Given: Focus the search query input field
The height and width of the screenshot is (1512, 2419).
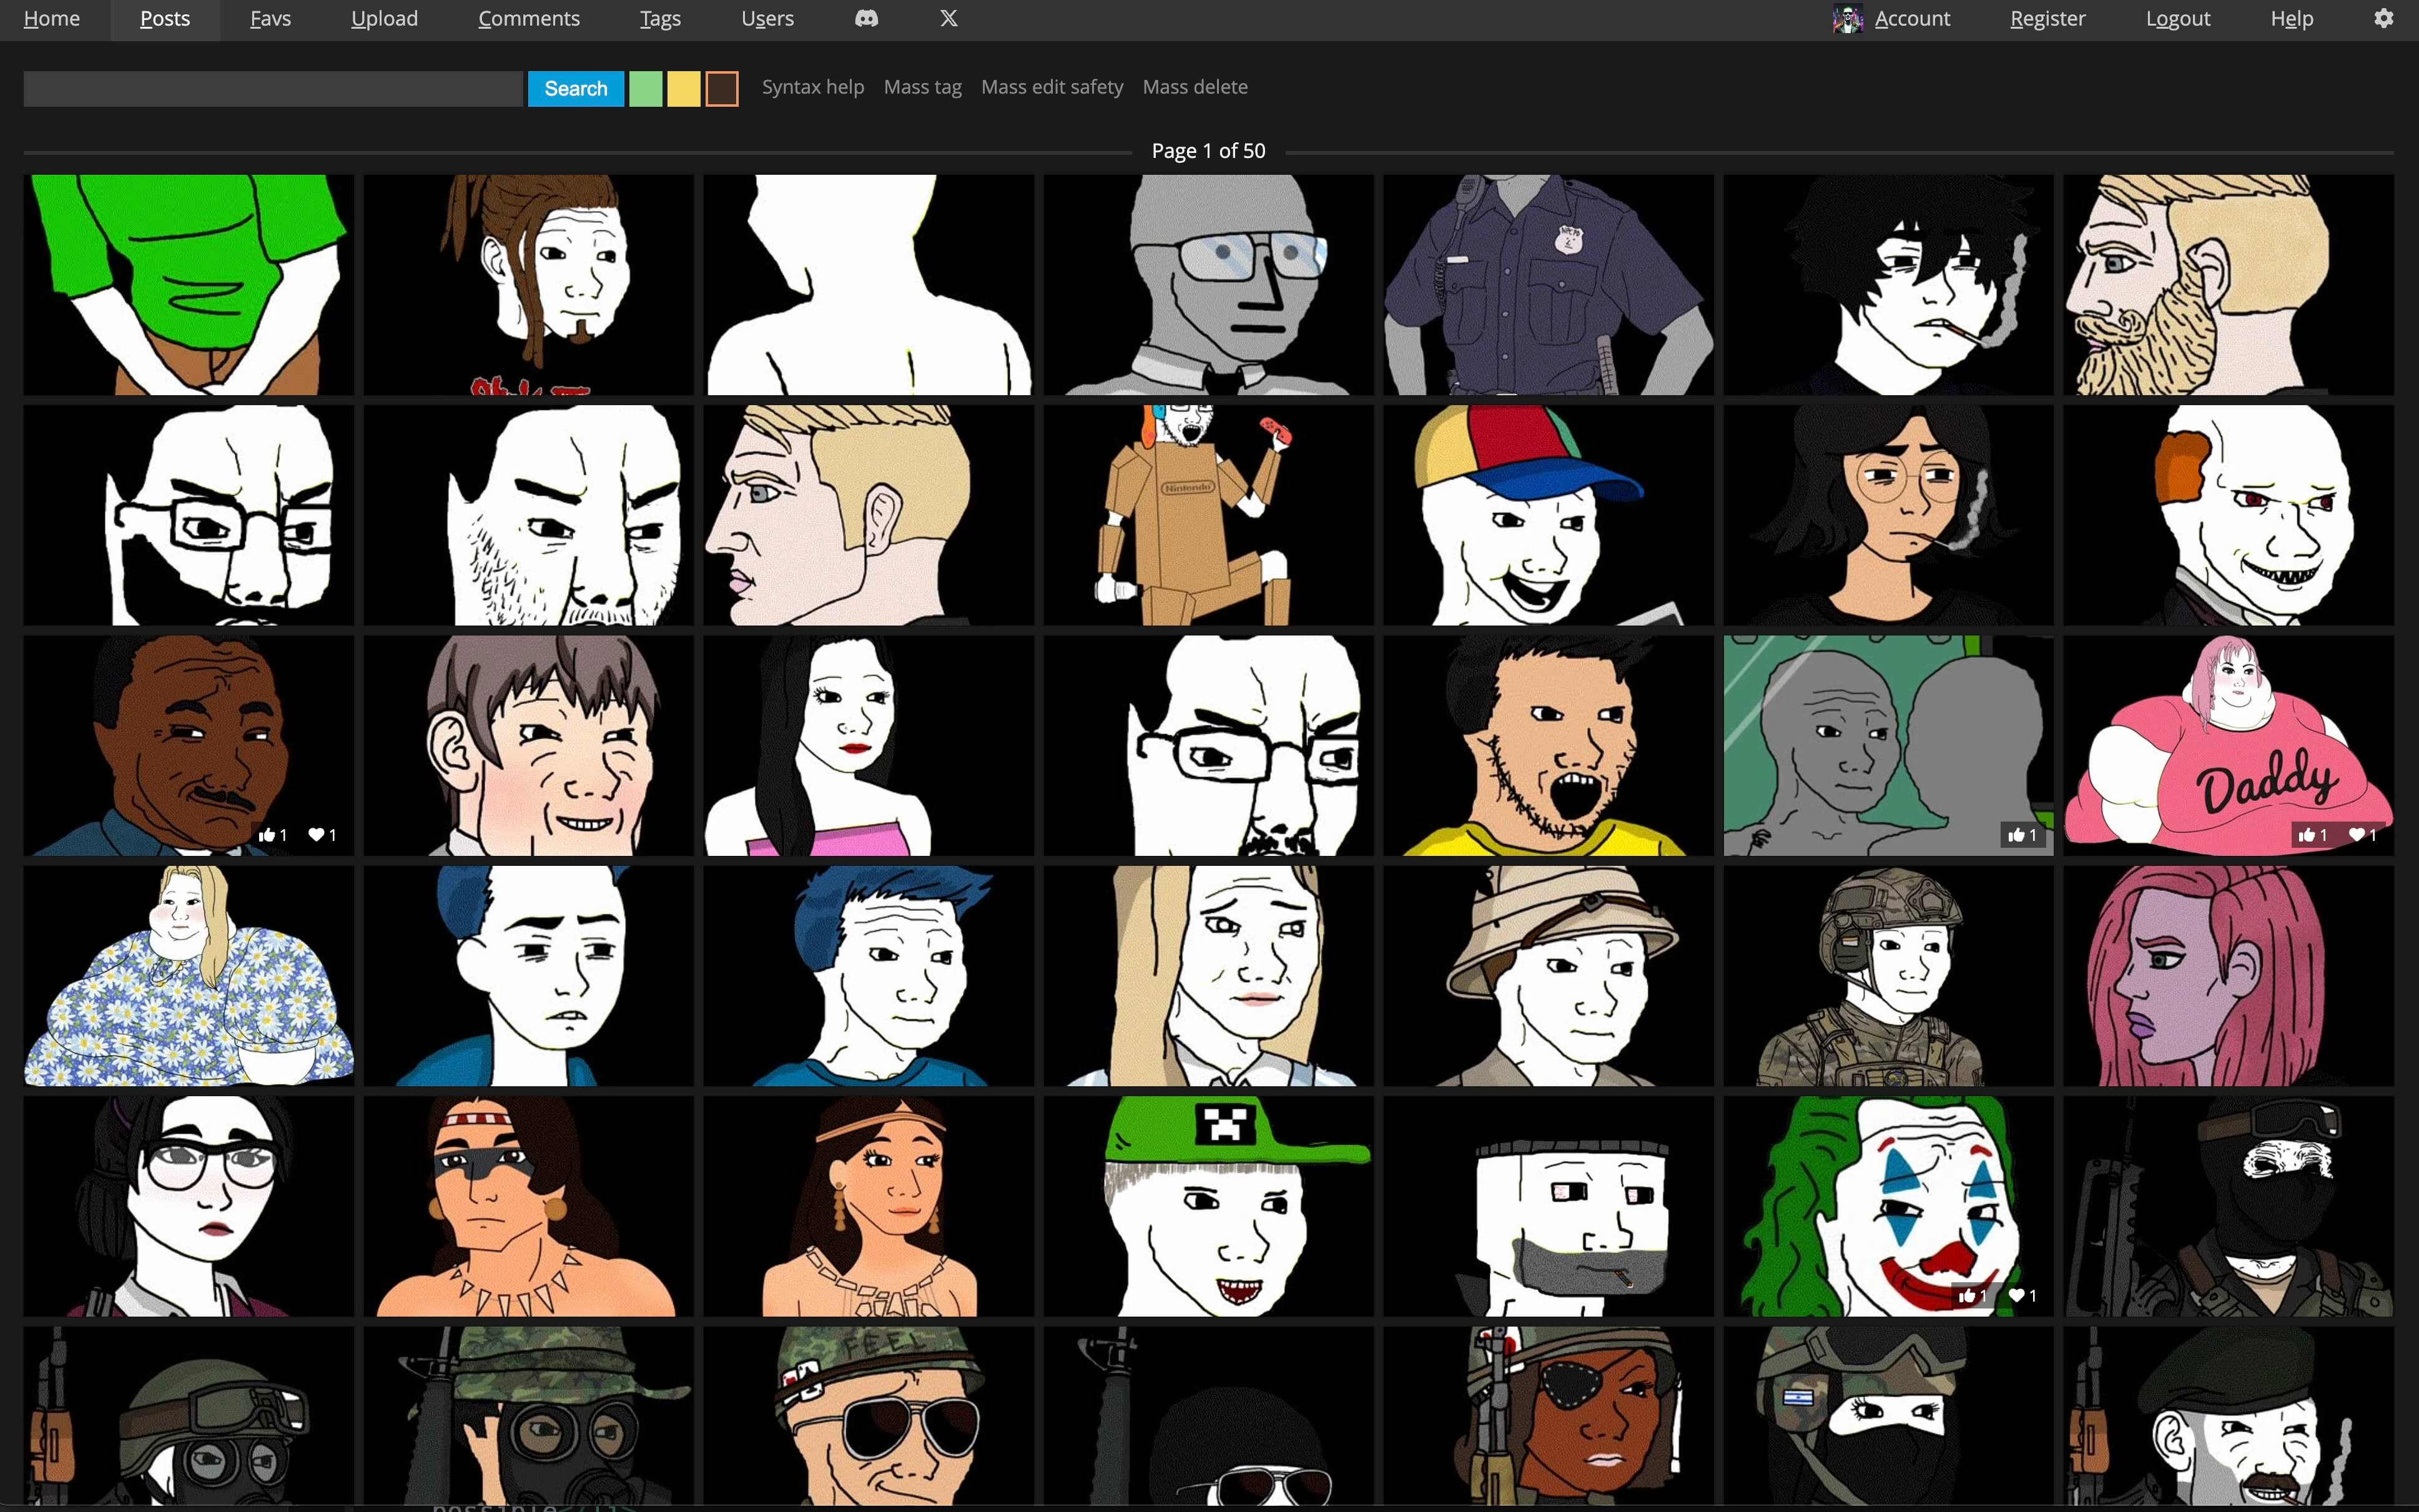Looking at the screenshot, I should 273,88.
